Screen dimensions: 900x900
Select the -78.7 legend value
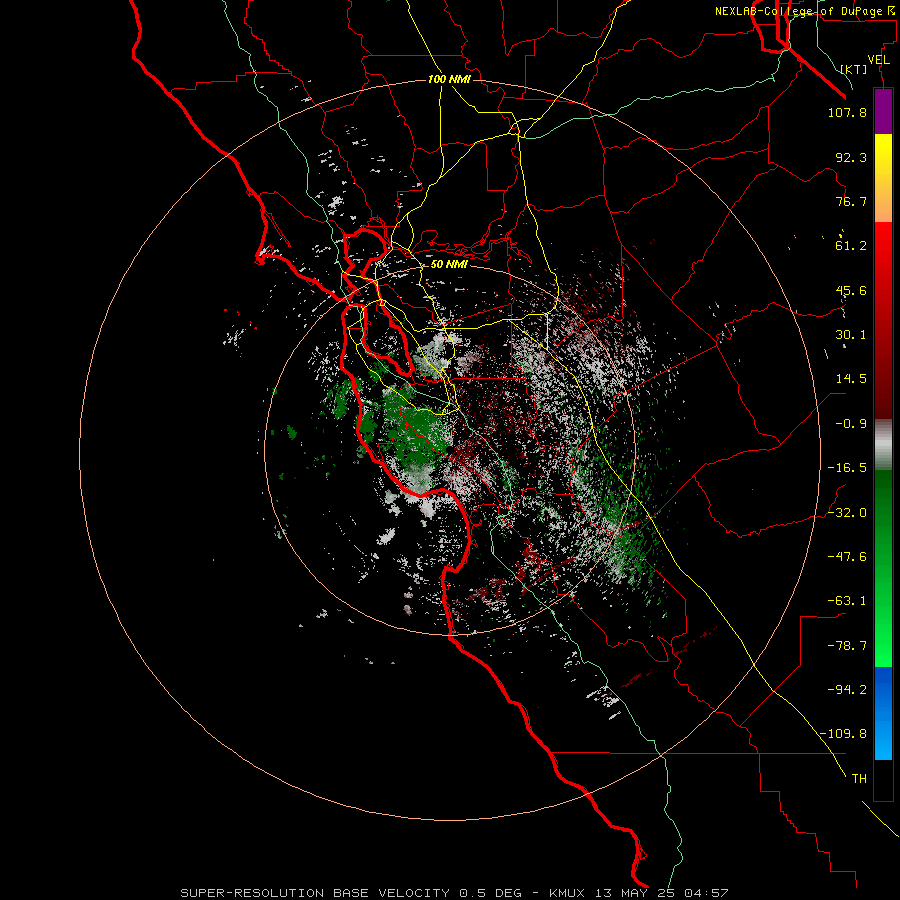[847, 646]
